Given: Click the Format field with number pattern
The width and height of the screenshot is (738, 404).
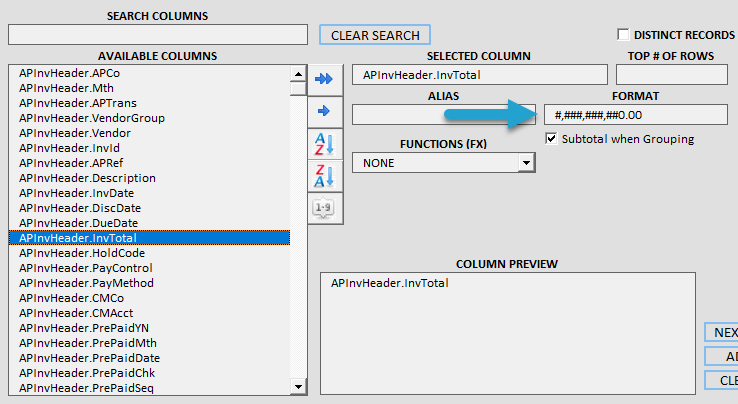Looking at the screenshot, I should coord(635,115).
